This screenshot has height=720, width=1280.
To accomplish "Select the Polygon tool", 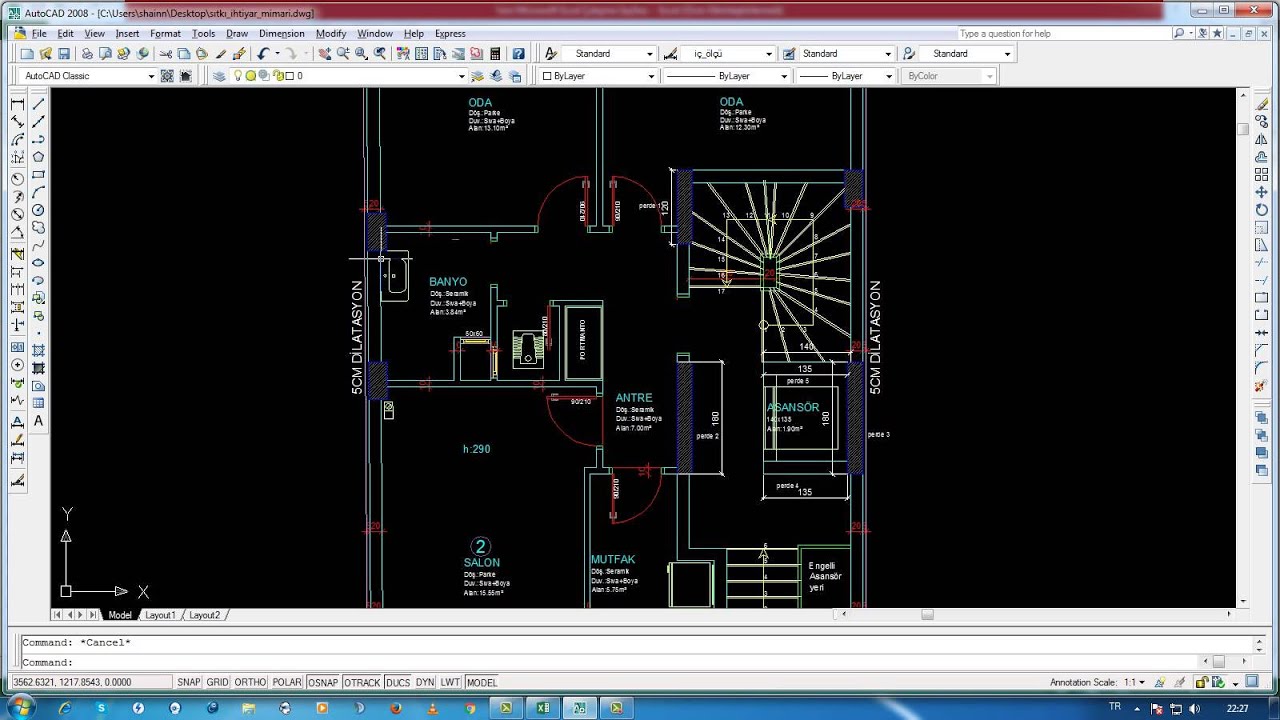I will 38,157.
